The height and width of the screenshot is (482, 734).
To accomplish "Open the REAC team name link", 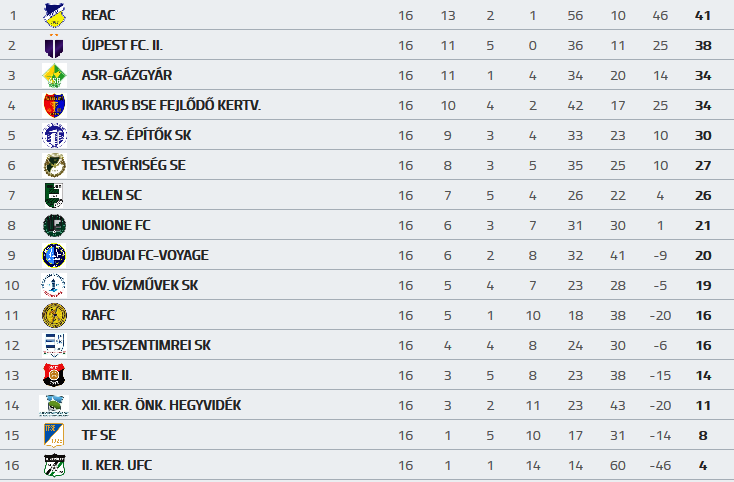I will (x=98, y=15).
